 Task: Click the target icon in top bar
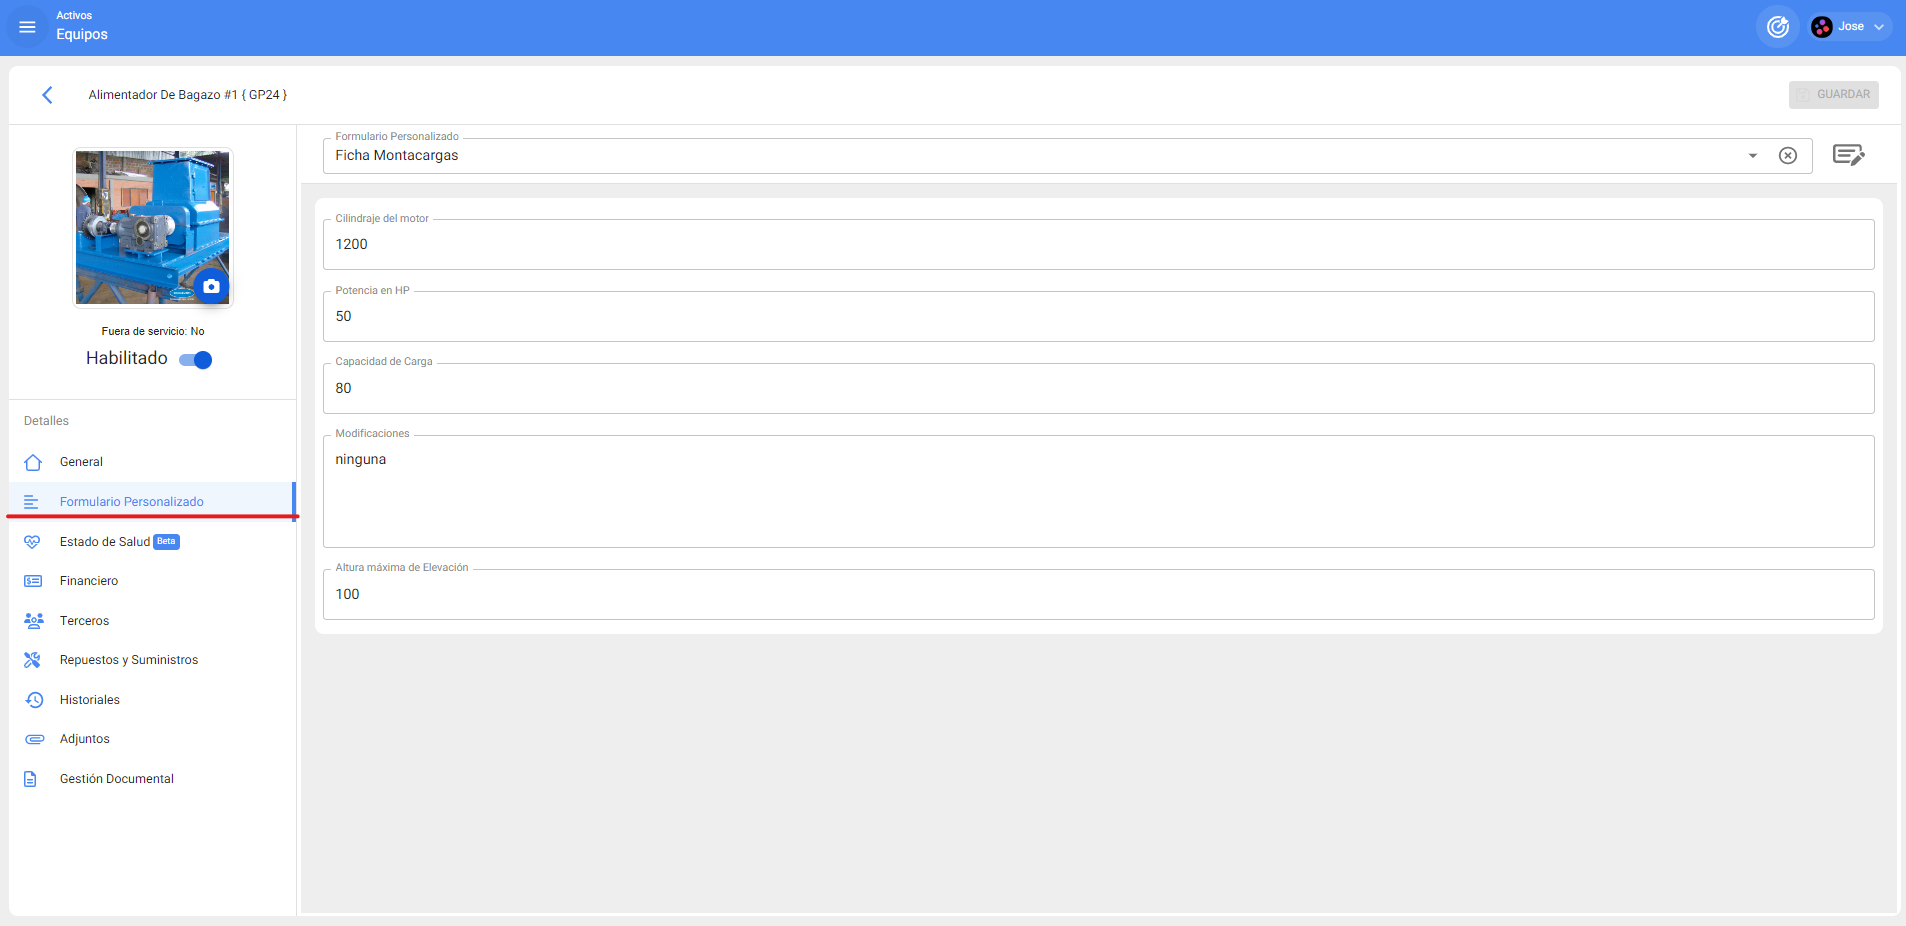(1777, 27)
